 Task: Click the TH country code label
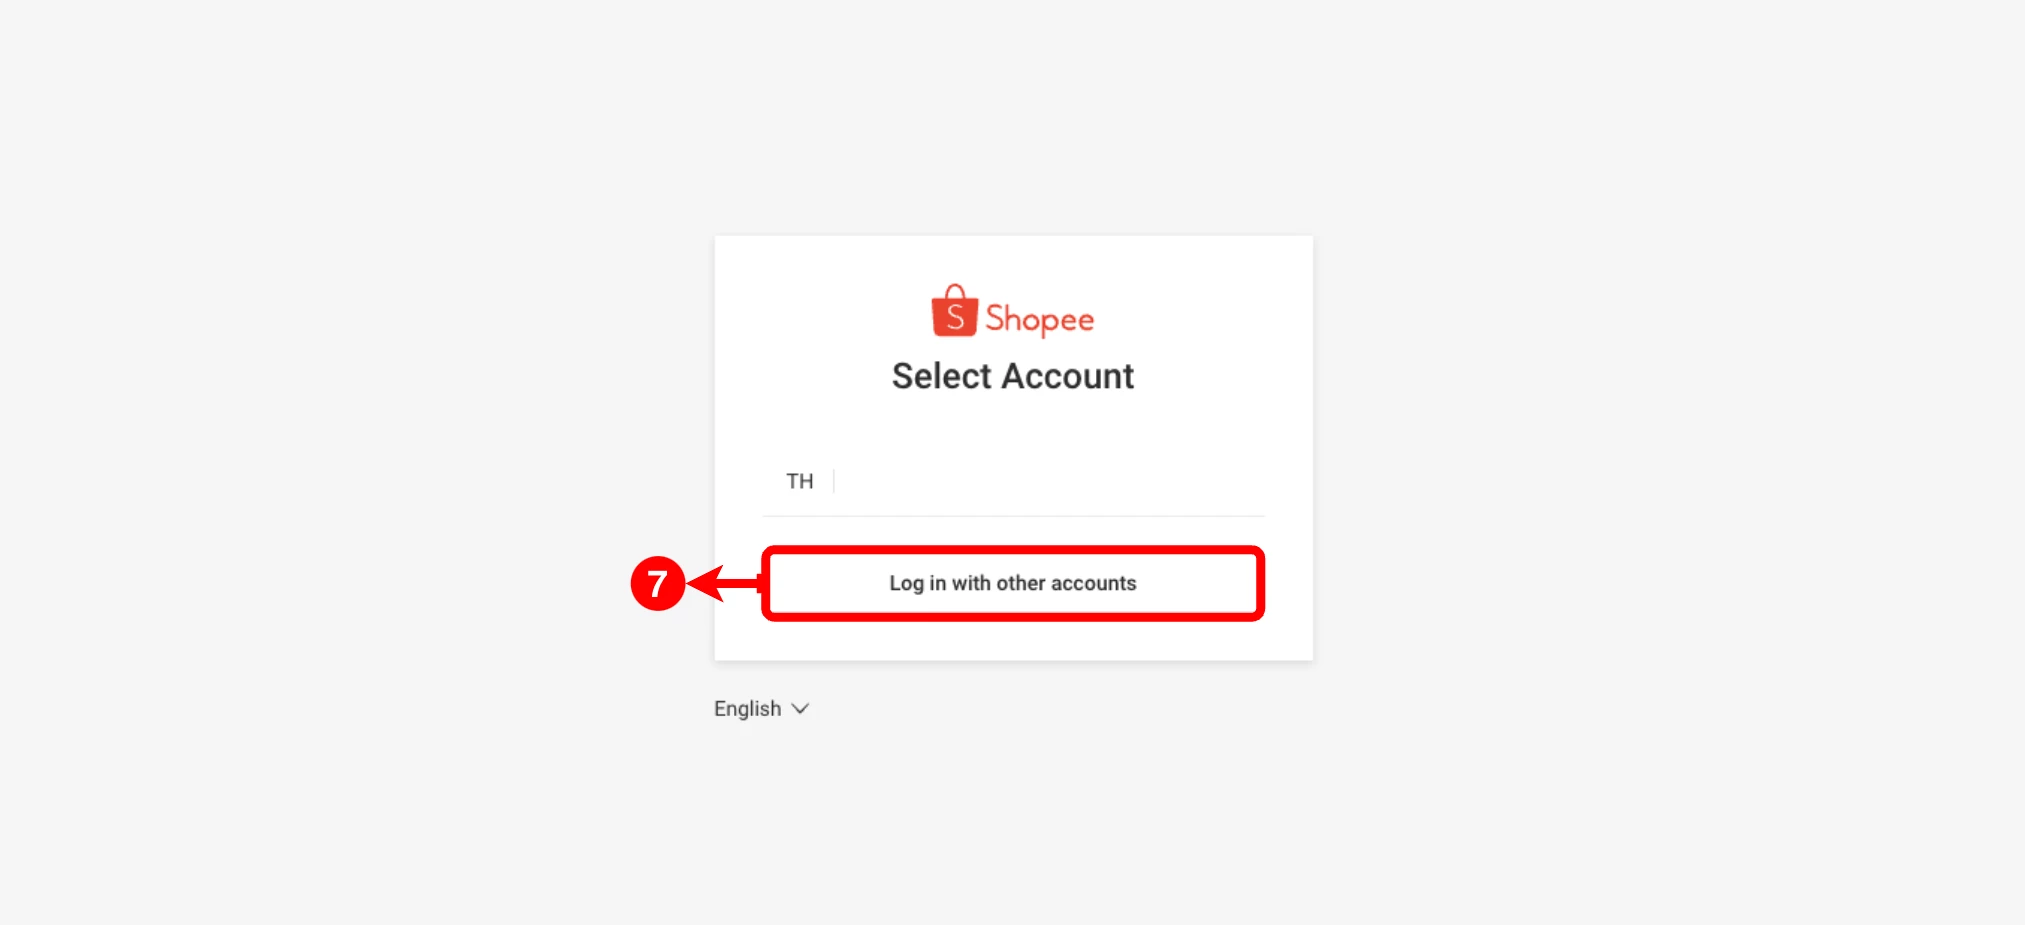point(799,481)
